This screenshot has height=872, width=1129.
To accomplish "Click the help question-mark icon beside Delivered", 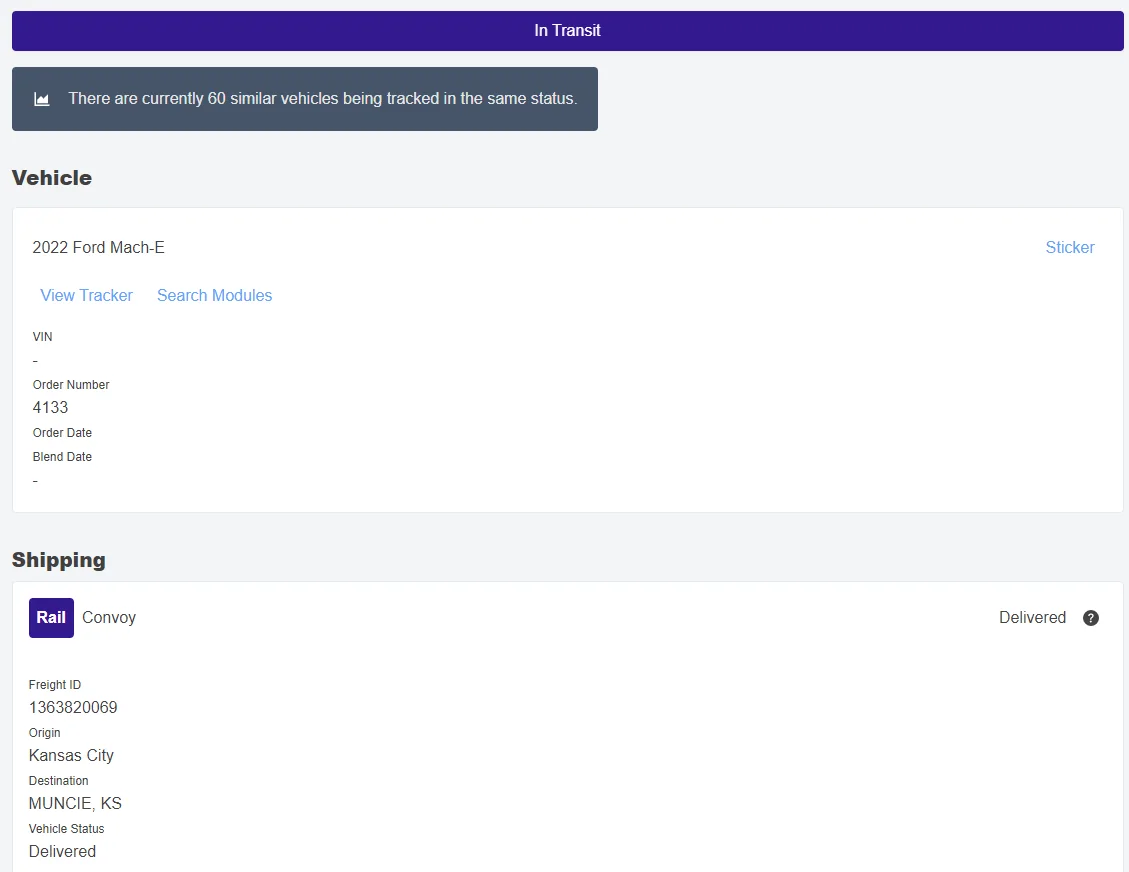I will pyautogui.click(x=1091, y=618).
